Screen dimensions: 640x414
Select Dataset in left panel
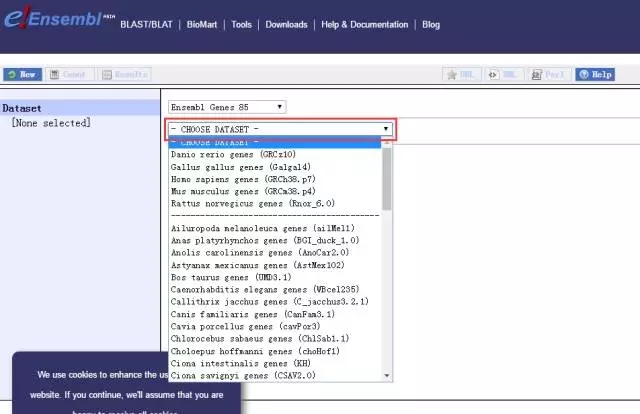coord(80,108)
